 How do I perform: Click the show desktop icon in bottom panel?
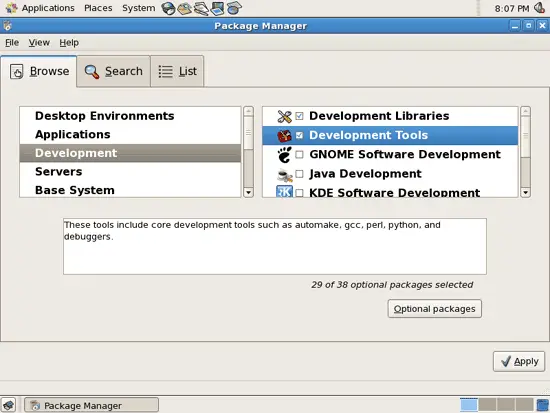click(8, 405)
